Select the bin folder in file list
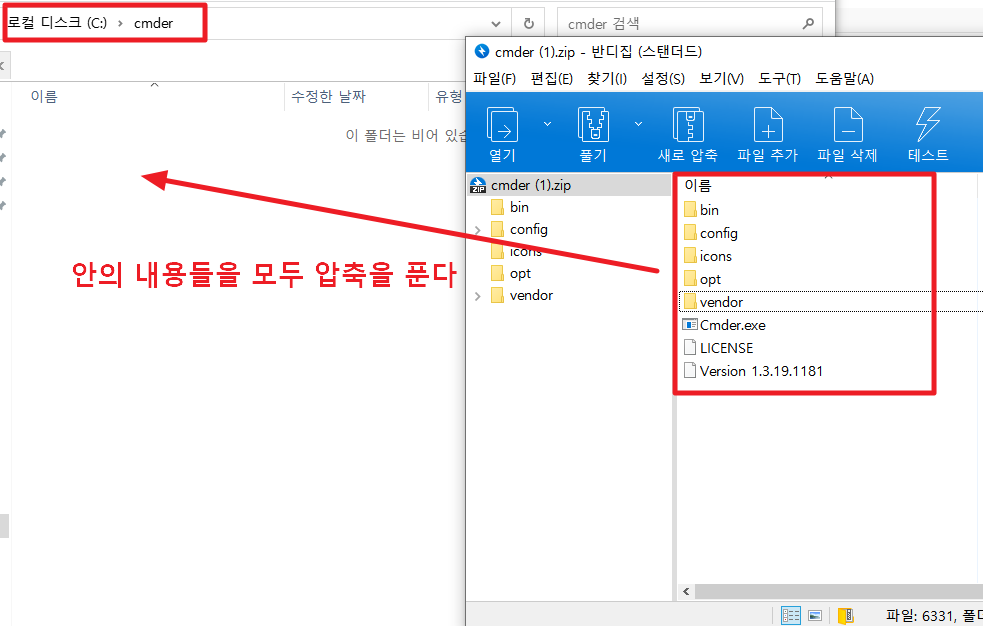 [709, 210]
